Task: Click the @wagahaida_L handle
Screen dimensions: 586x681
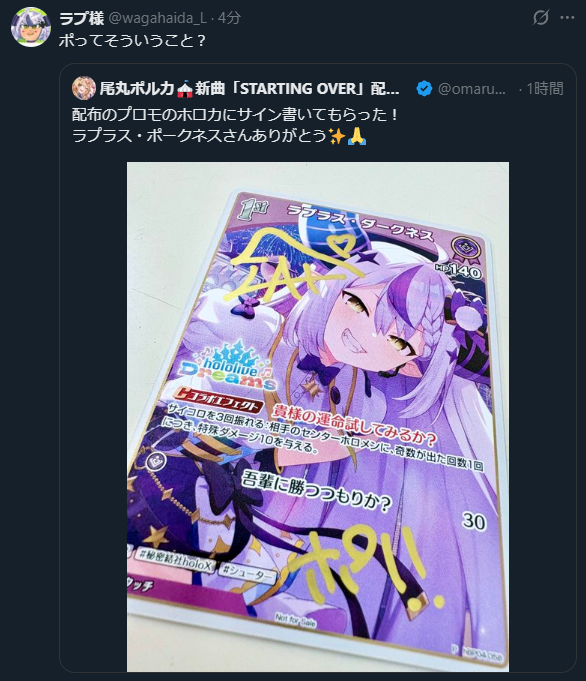Action: click(158, 18)
